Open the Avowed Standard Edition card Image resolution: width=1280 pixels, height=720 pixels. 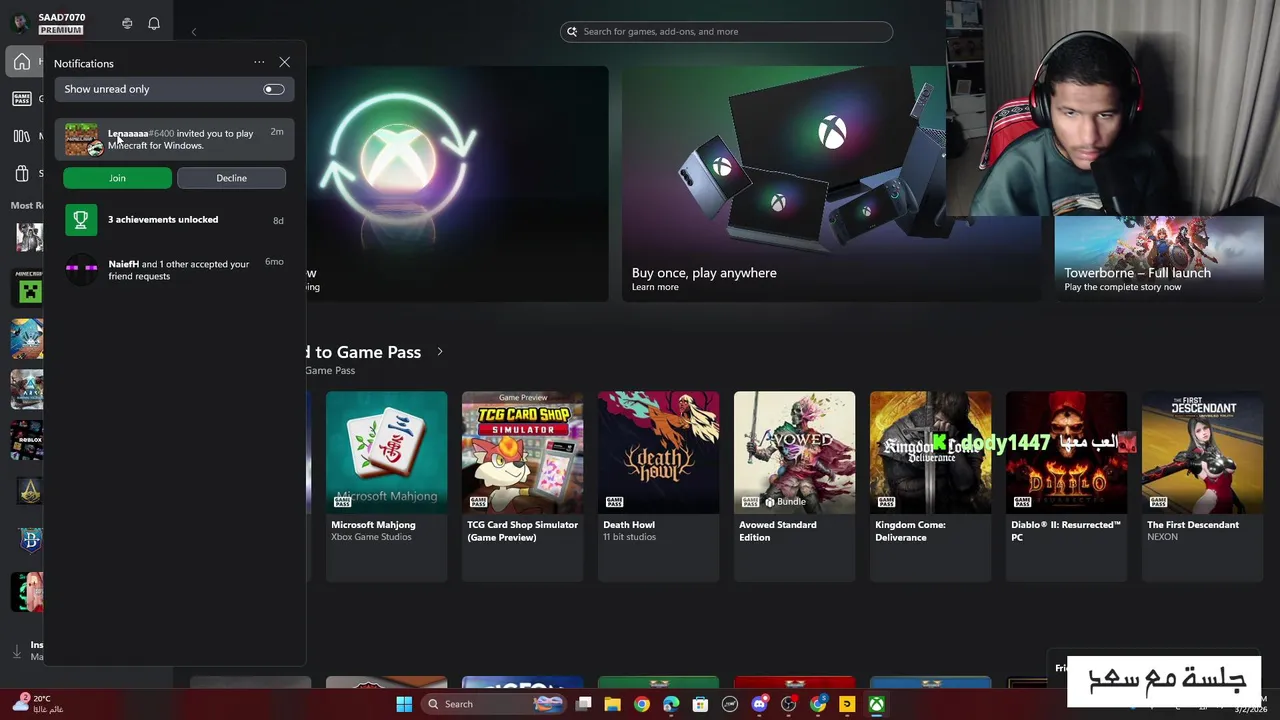pos(794,486)
